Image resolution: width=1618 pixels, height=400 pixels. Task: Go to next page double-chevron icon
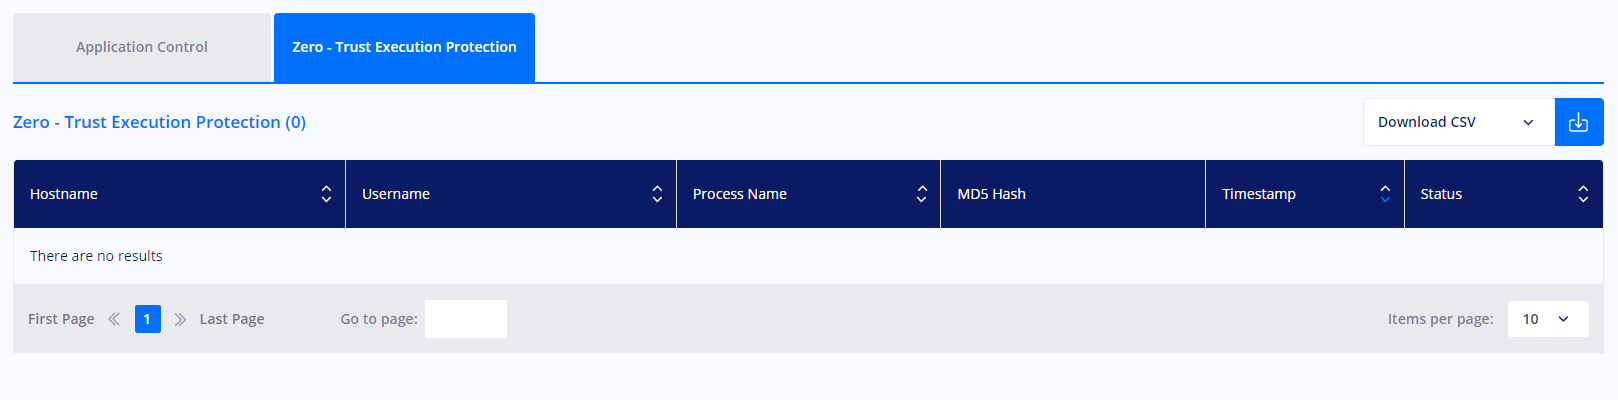coord(180,319)
